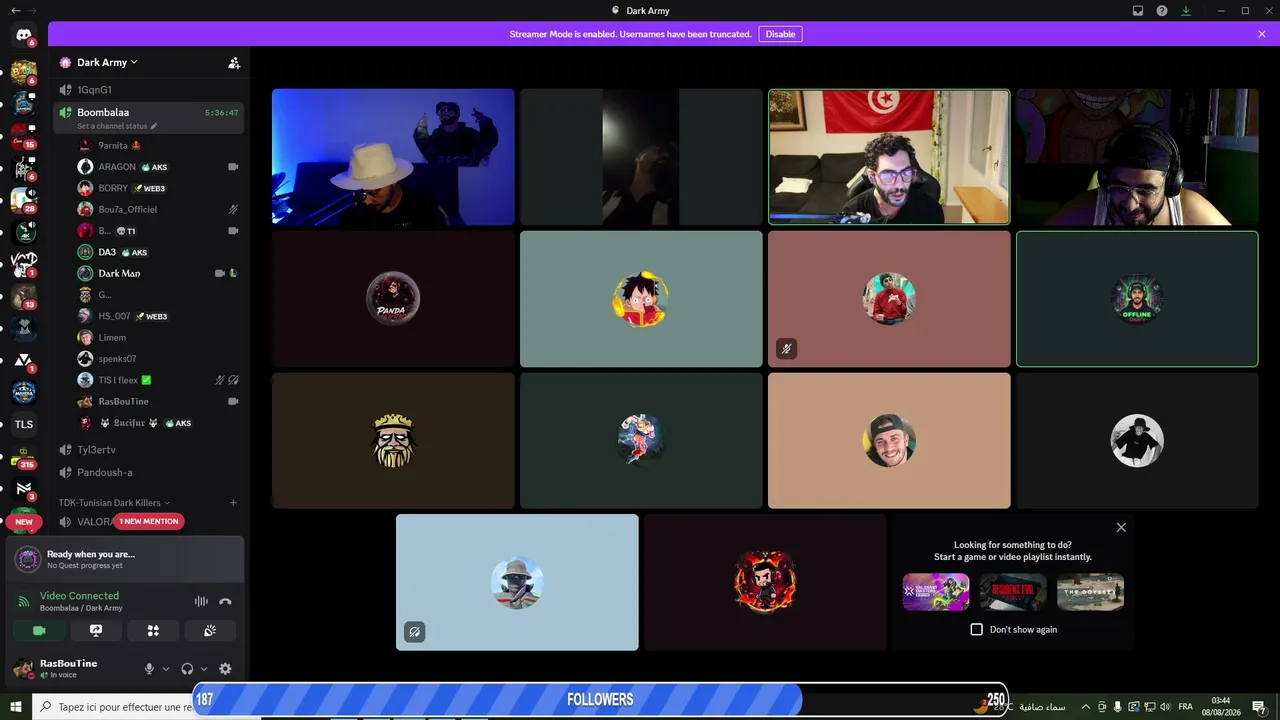1280x720 pixels.
Task: Click the red NEW server badge
Action: click(24, 522)
